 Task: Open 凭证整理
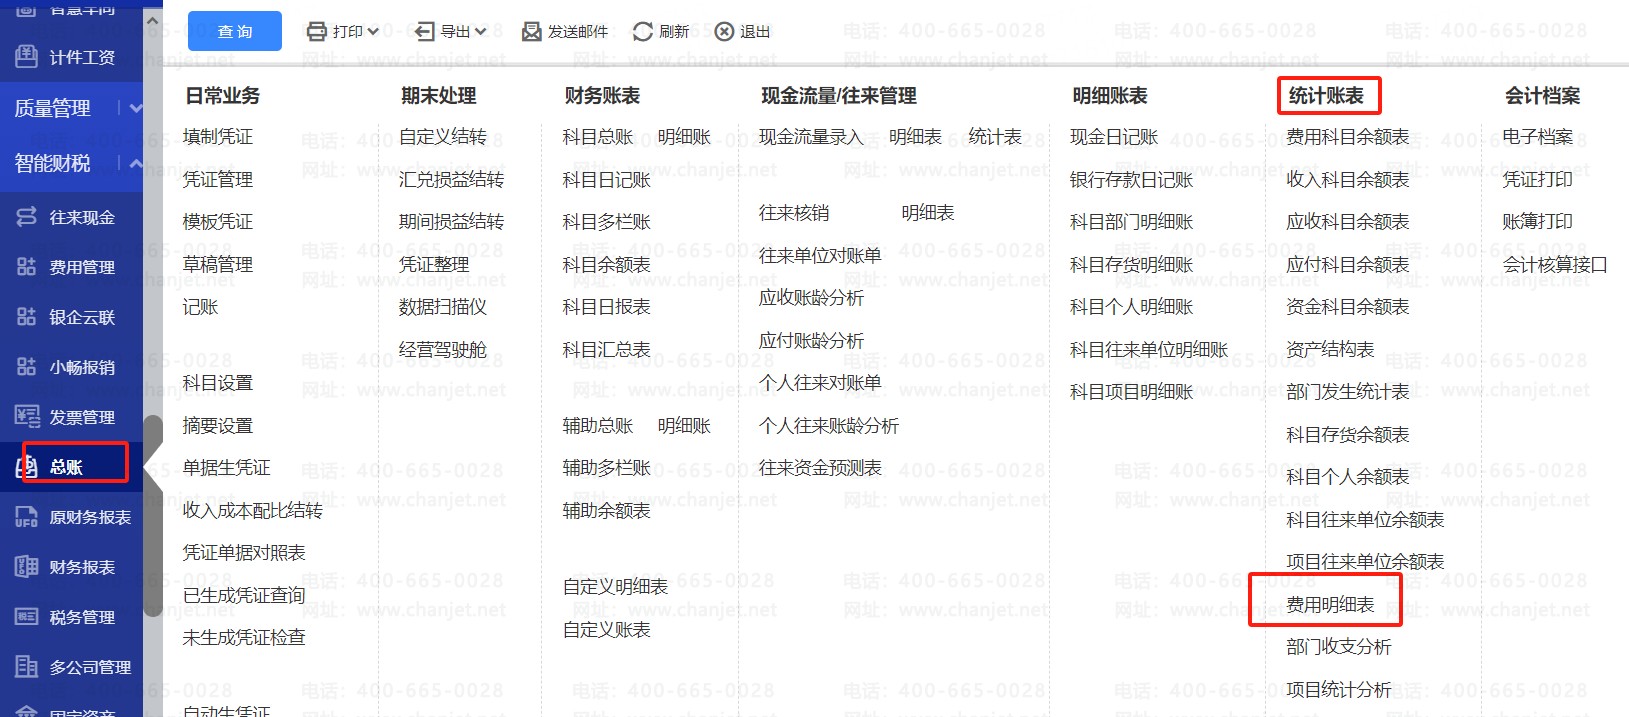point(434,264)
